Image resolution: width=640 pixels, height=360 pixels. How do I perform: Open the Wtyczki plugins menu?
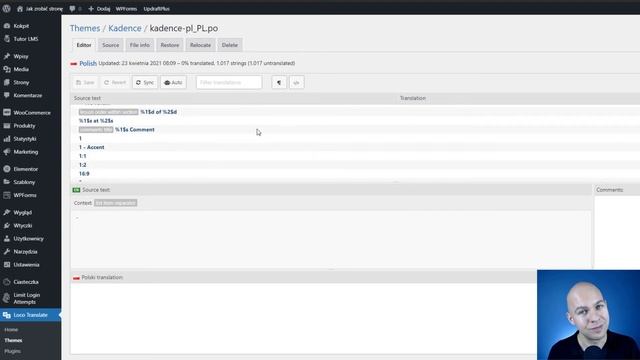click(x=22, y=225)
